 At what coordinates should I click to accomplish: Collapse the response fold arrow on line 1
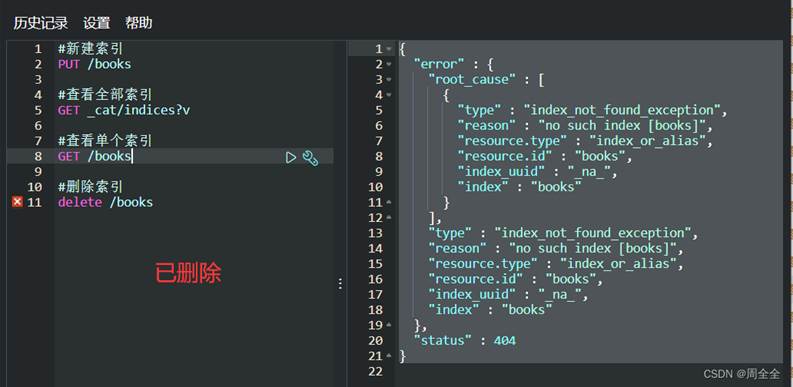pyautogui.click(x=389, y=49)
